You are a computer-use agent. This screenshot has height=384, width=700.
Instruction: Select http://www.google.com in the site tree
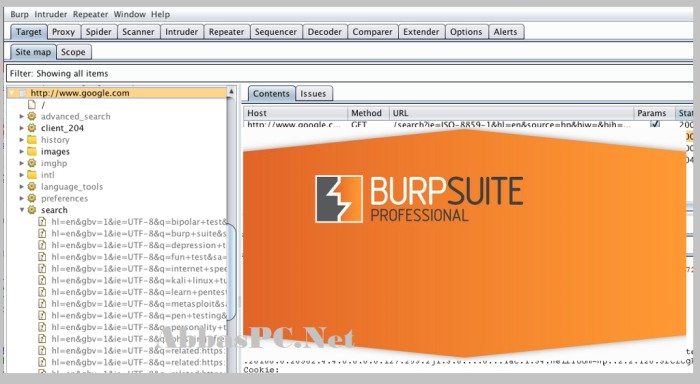click(x=80, y=93)
